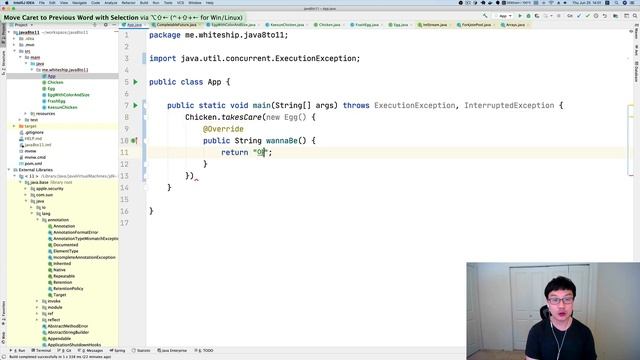Select Chicken class in project tree
Image resolution: width=640 pixels, height=360 pixels.
point(55,82)
